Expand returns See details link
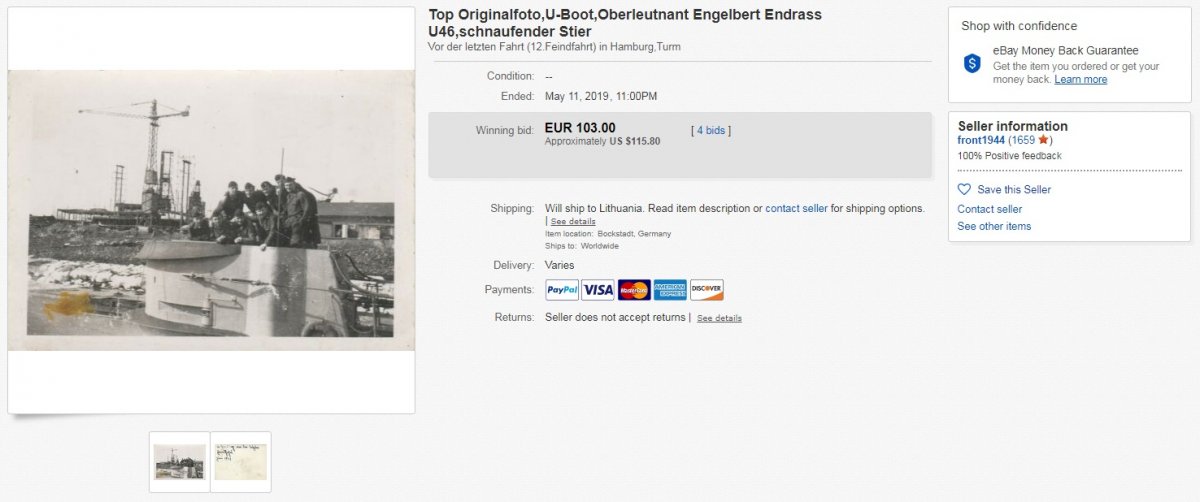1200x502 pixels. click(719, 318)
